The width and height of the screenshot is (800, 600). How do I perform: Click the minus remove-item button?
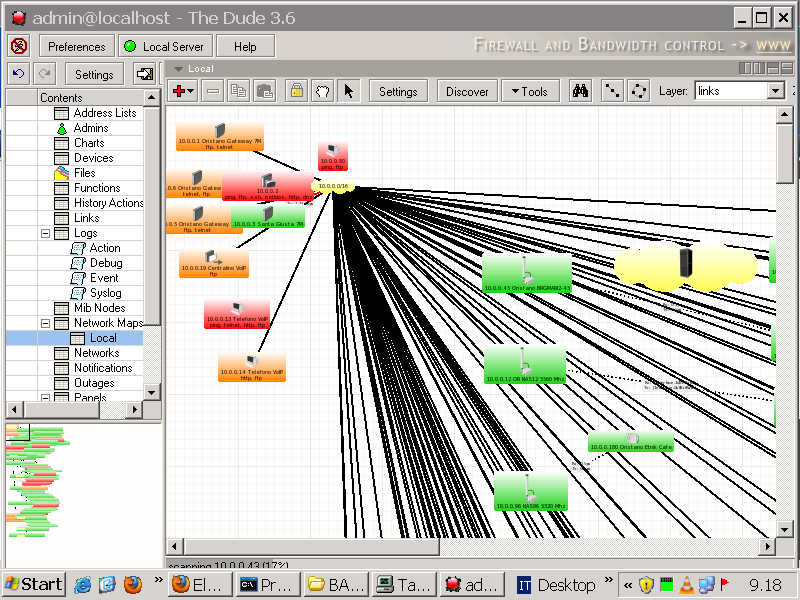pos(213,91)
